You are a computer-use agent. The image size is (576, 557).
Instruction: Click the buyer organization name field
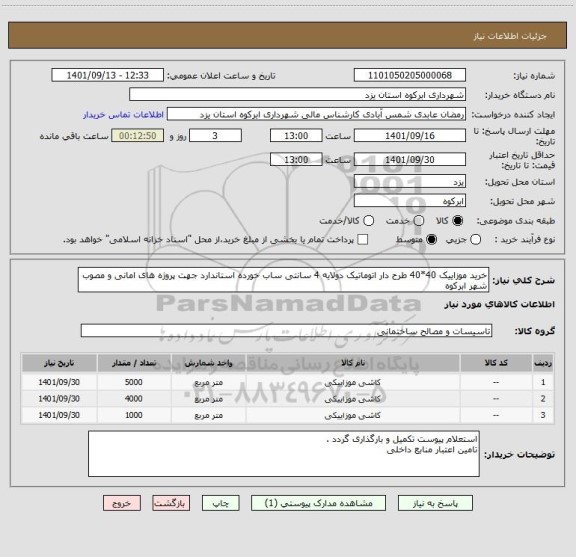coord(298,95)
